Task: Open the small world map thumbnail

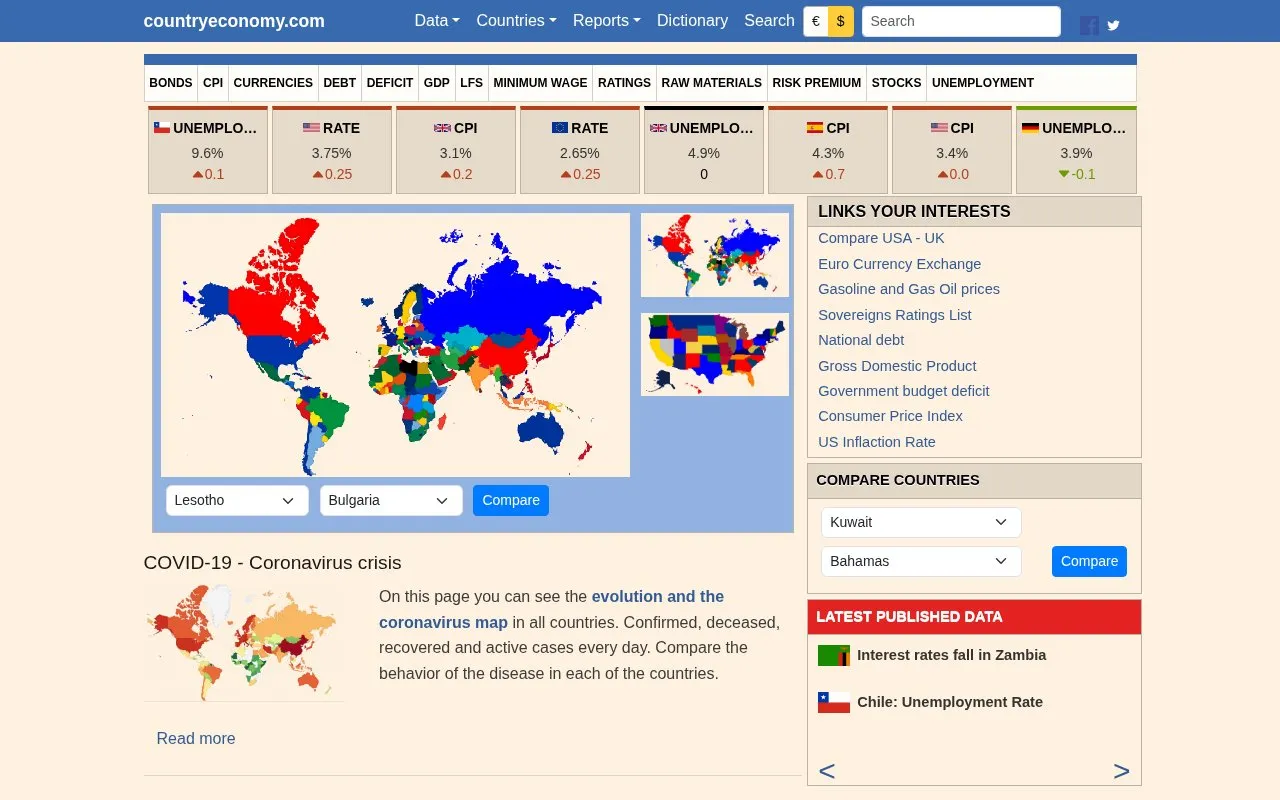Action: point(715,255)
